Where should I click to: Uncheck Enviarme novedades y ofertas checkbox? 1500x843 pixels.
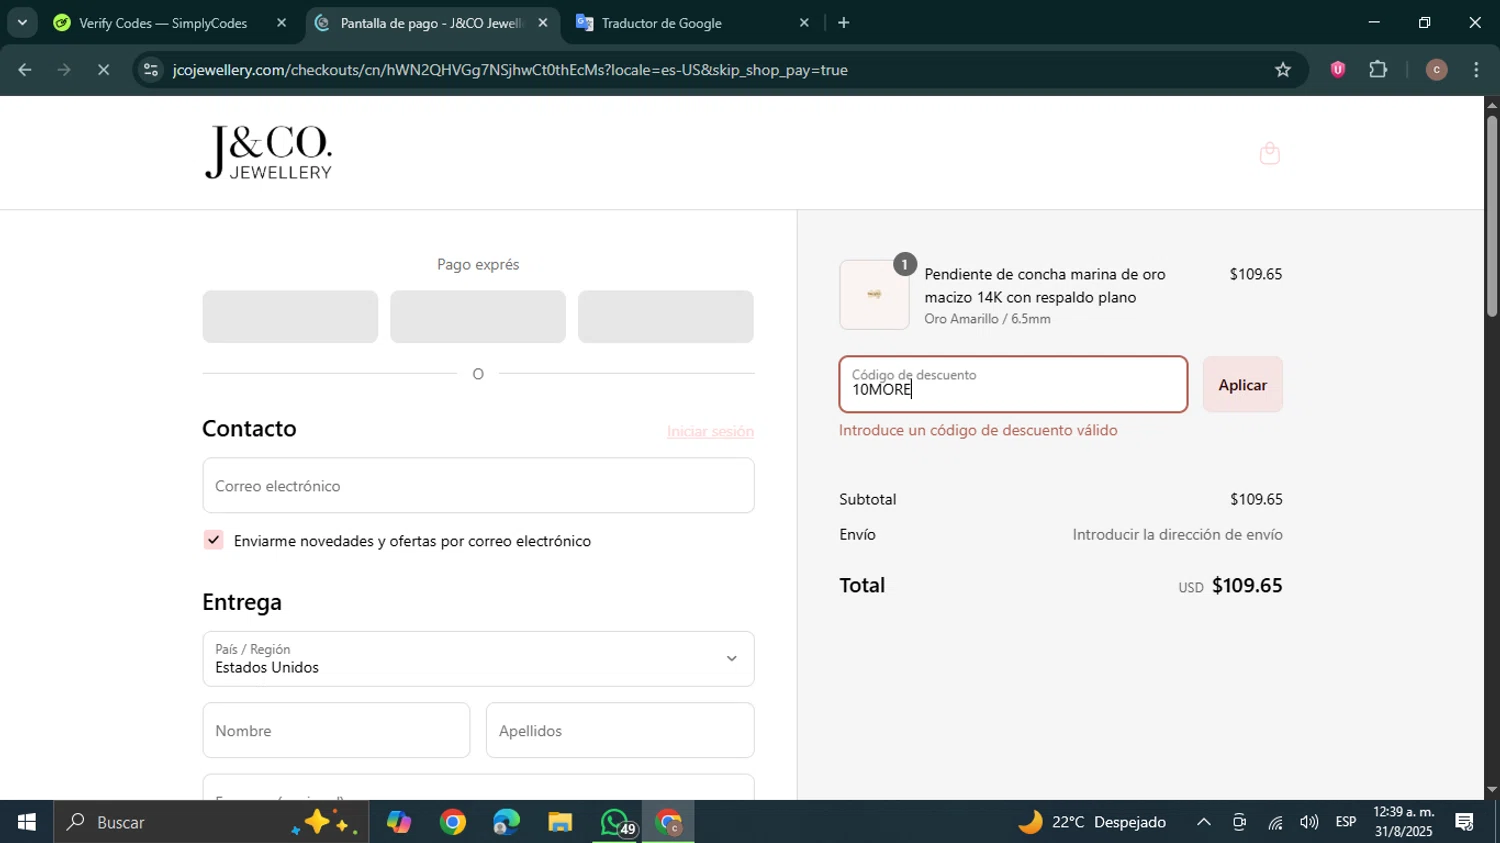click(213, 540)
